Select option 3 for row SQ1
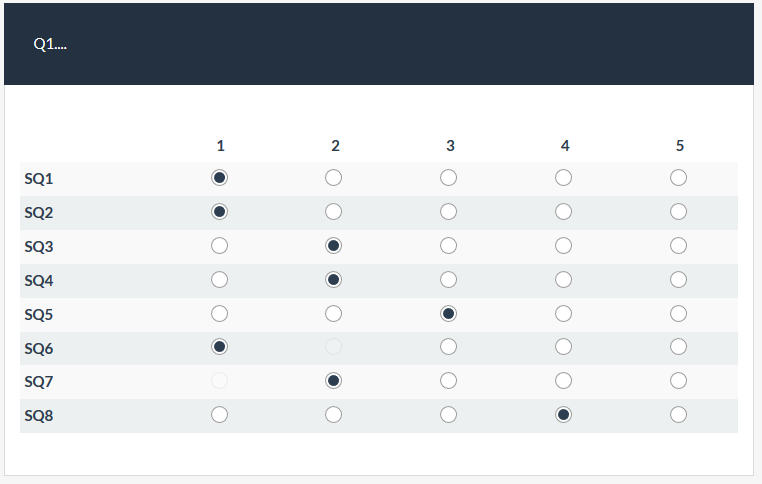 [x=449, y=178]
